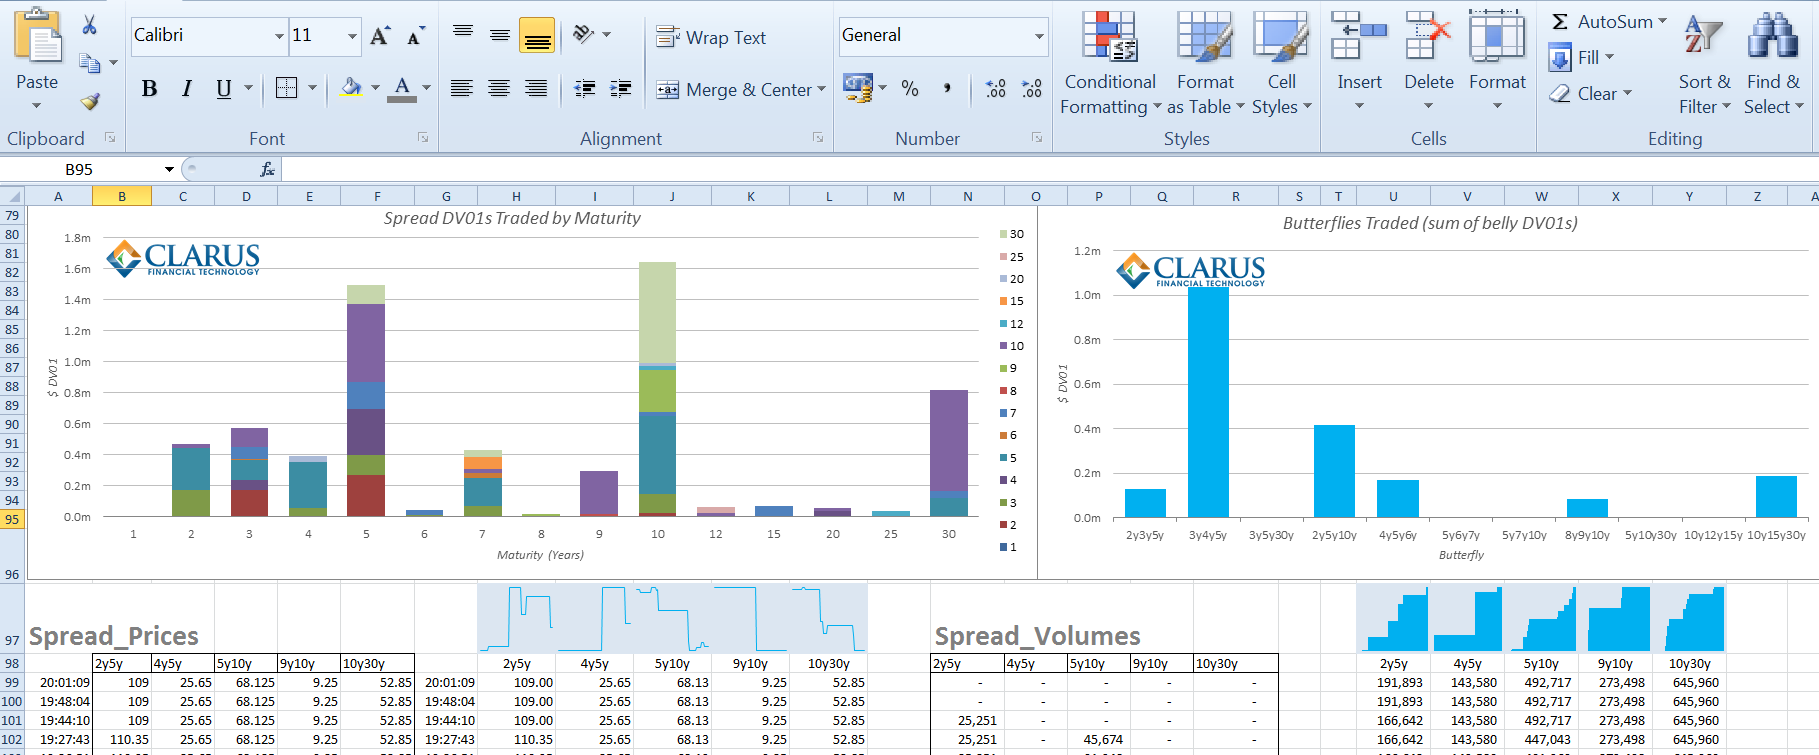
Task: Select row 95 header
Action: [x=12, y=519]
